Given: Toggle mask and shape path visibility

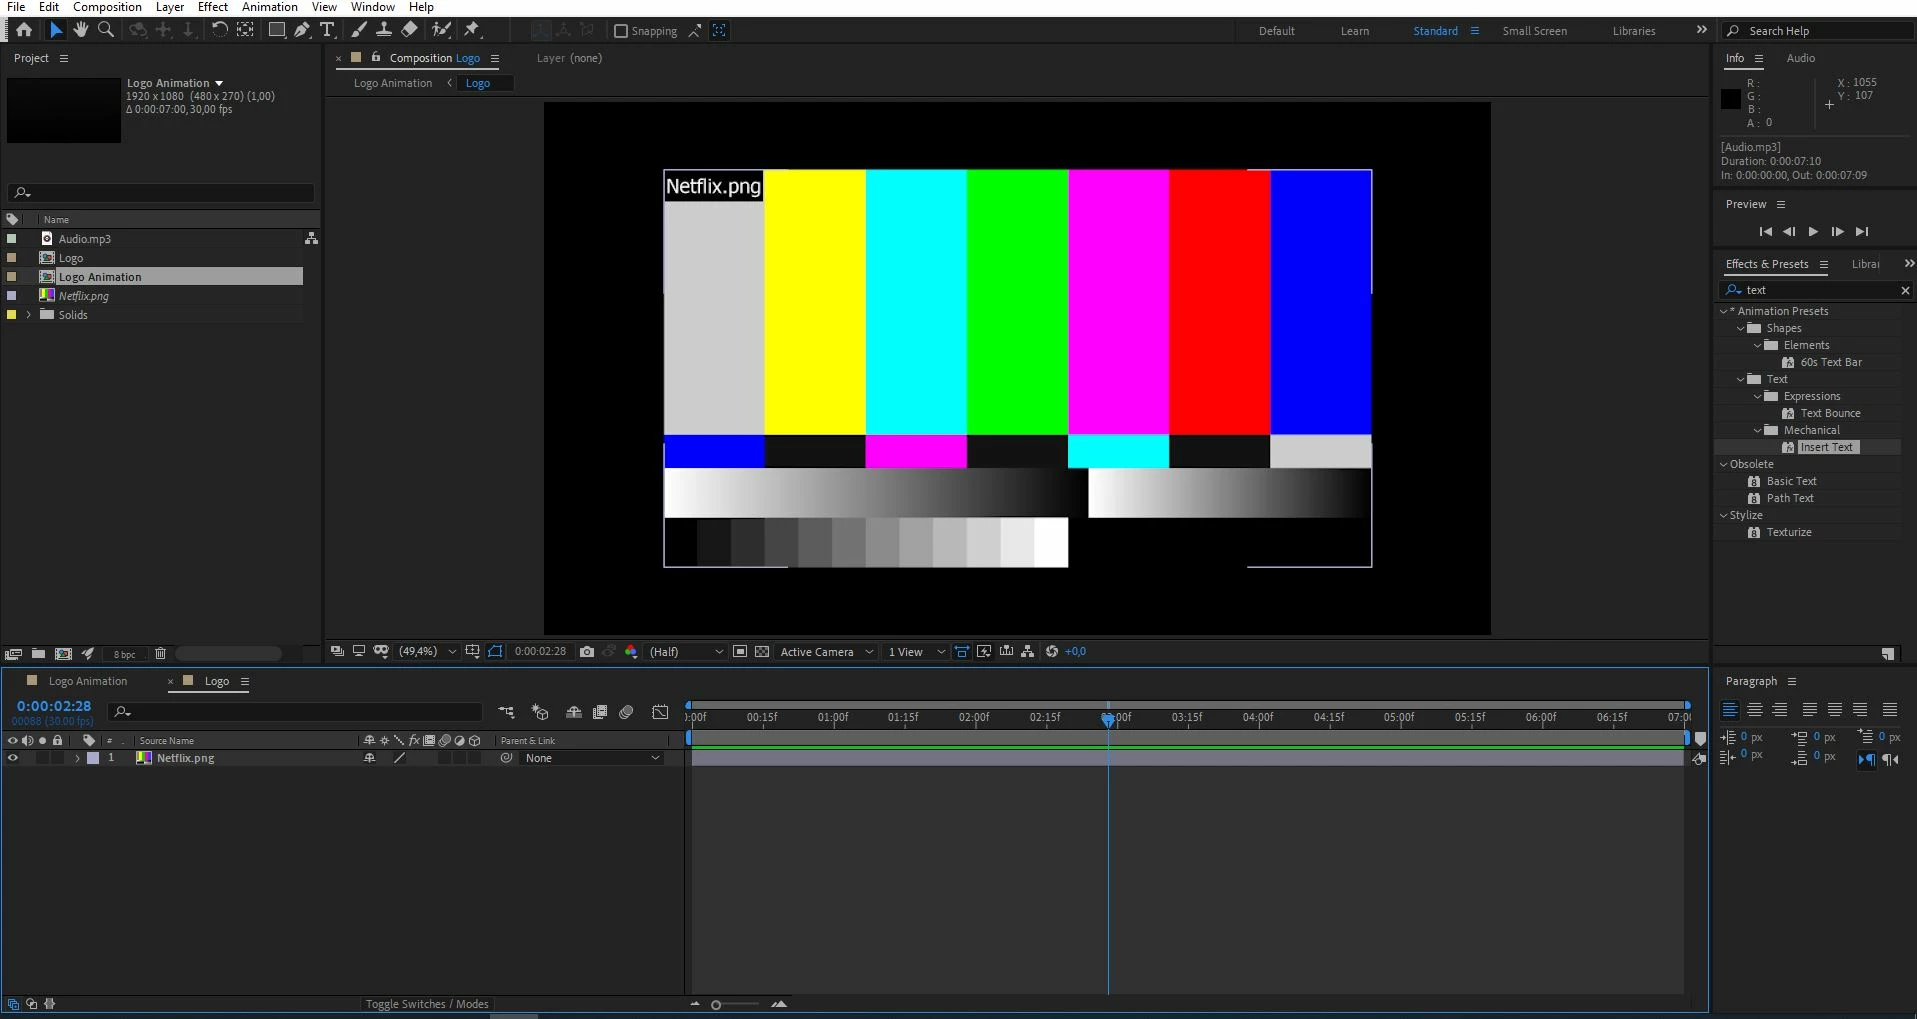Looking at the screenshot, I should 495,652.
